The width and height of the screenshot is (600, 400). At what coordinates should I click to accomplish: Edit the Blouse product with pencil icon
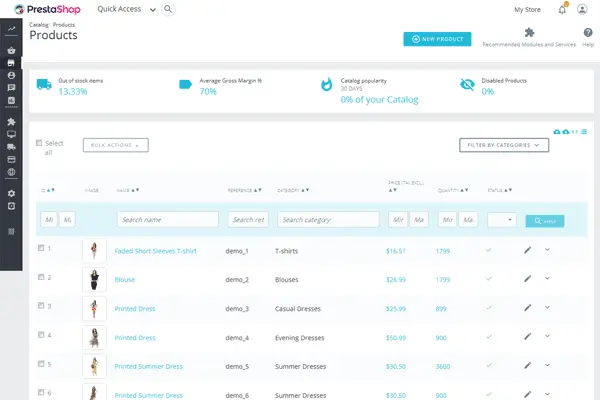point(528,279)
